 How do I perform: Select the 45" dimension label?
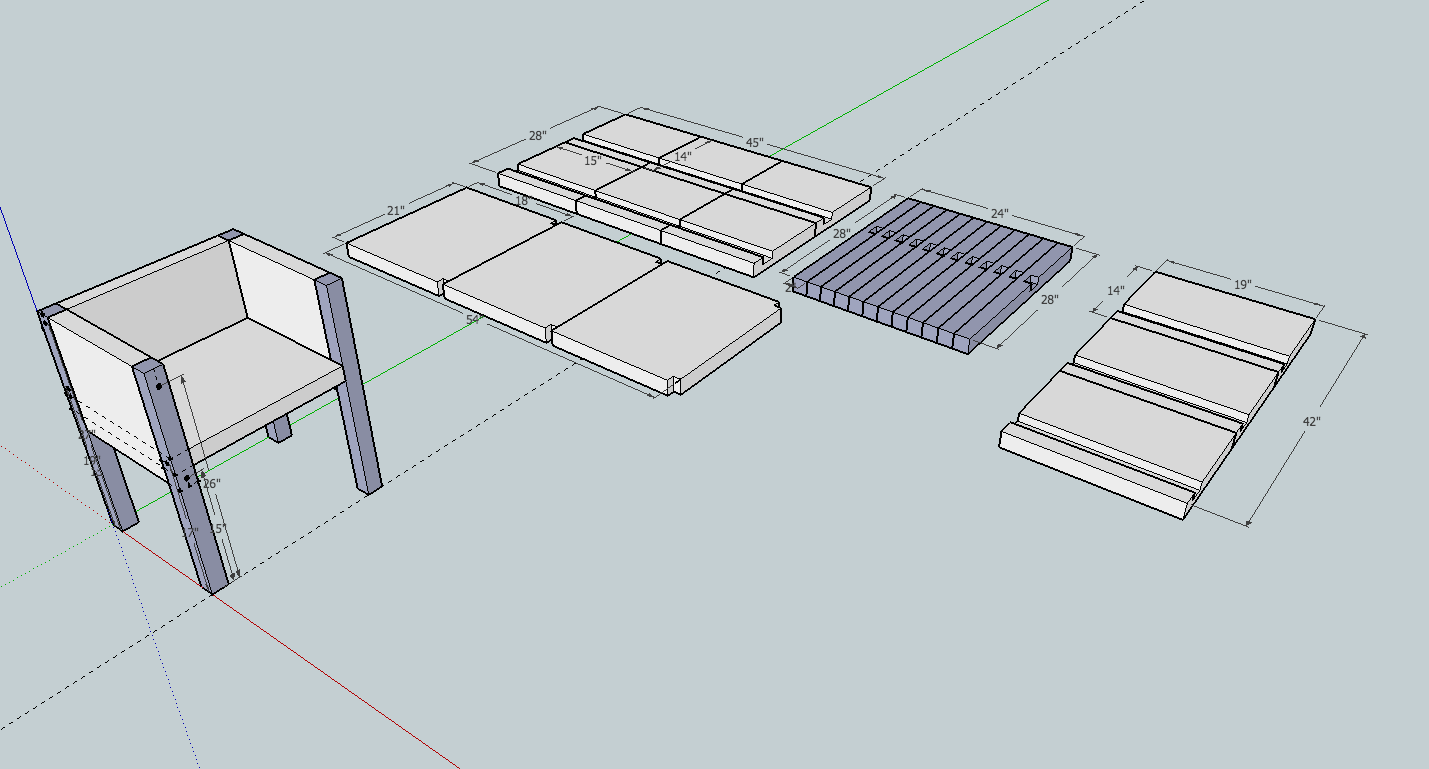(754, 143)
